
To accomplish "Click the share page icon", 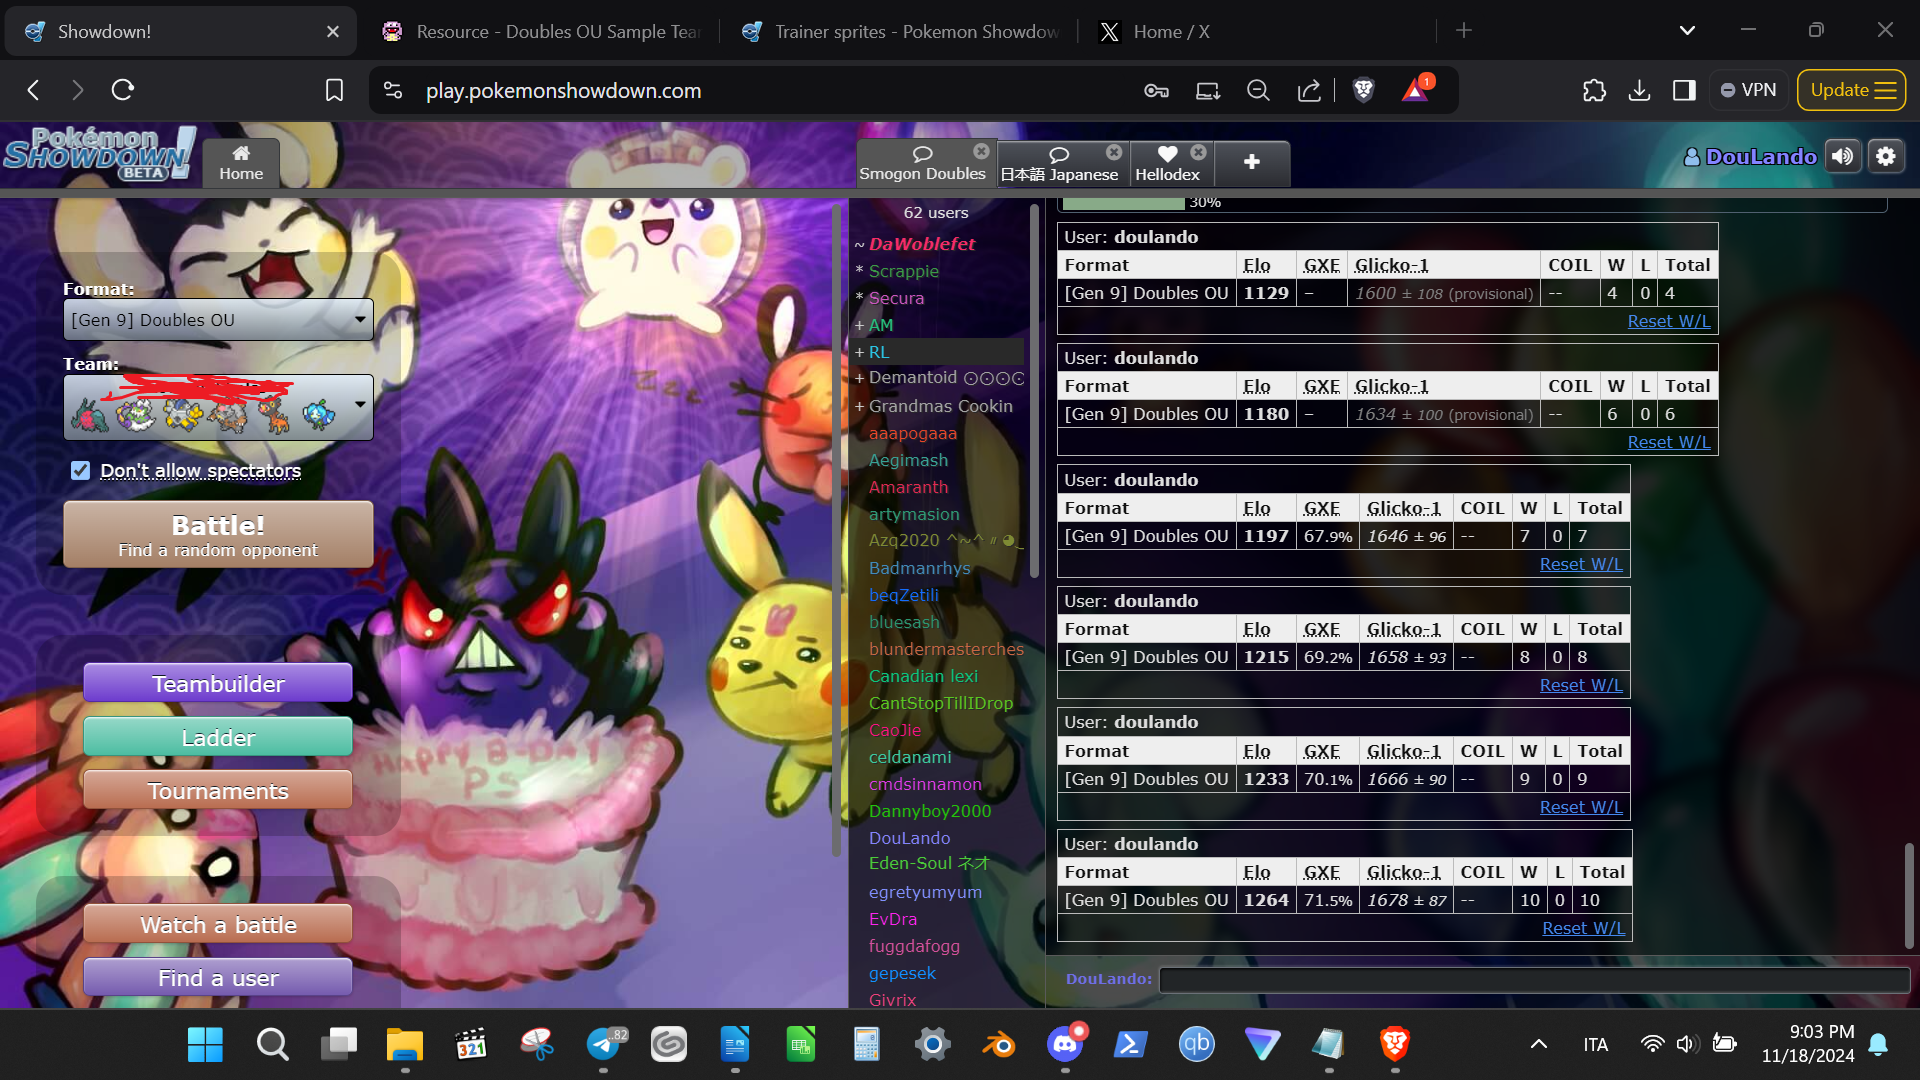I will (x=1309, y=90).
